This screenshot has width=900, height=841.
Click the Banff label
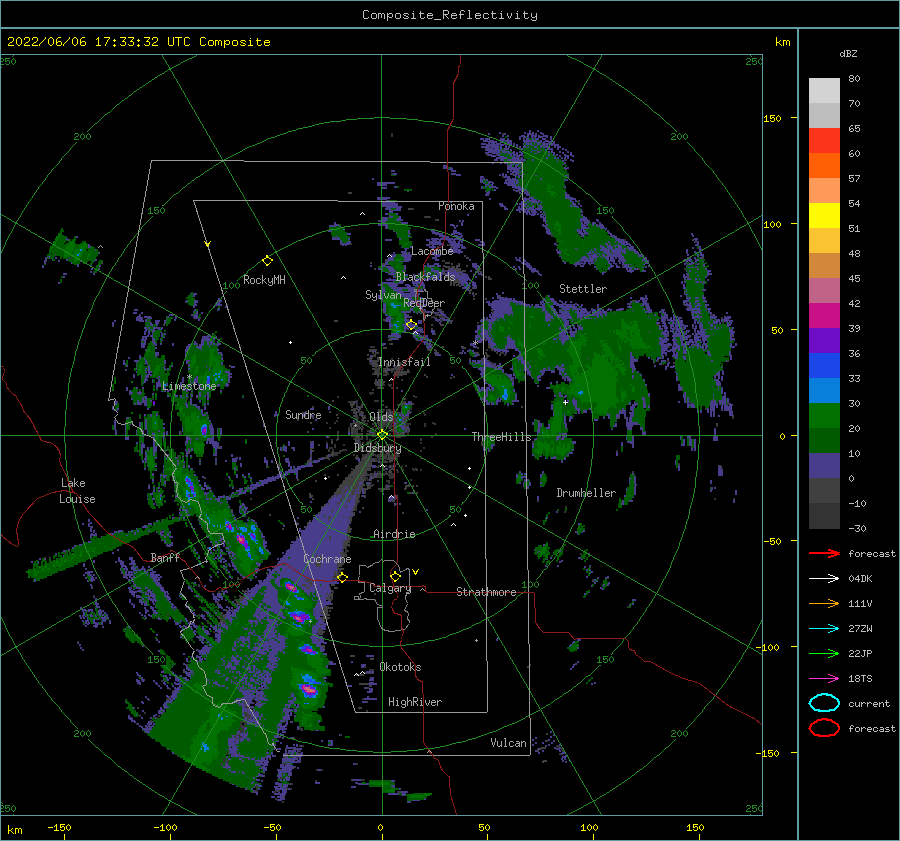[165, 557]
